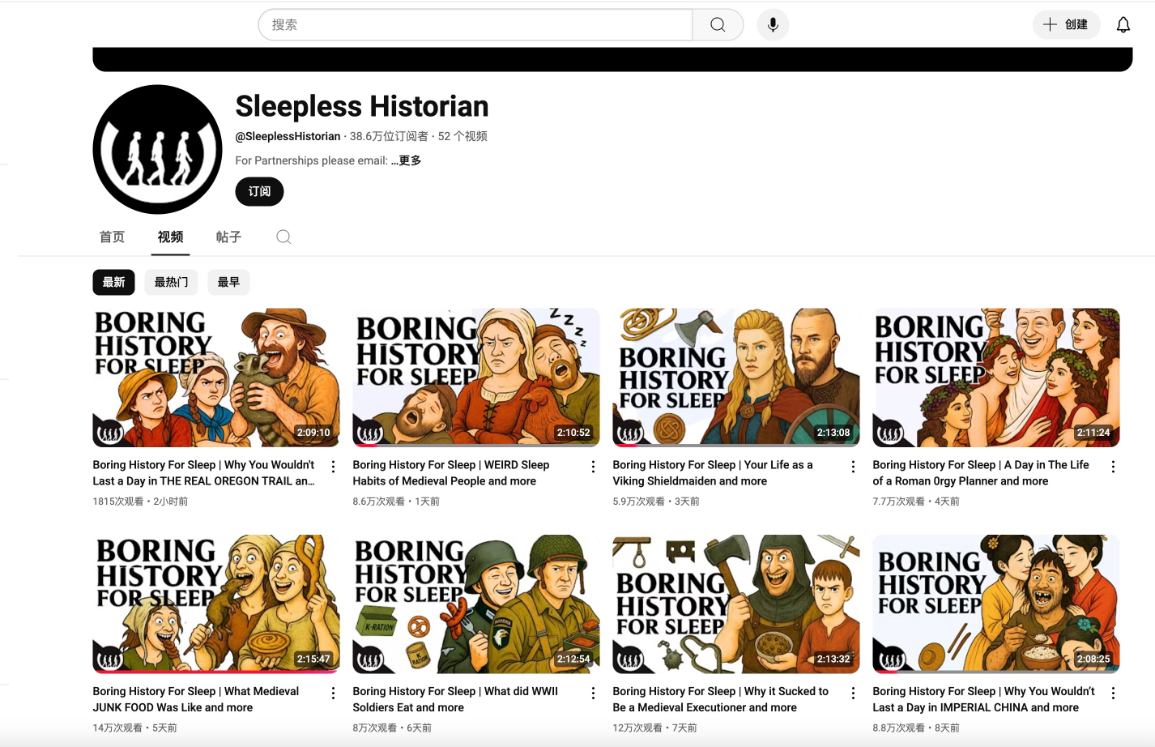Screen dimensions: 1155x747
Task: Open more options for Oregon Trail video
Action: click(x=333, y=467)
